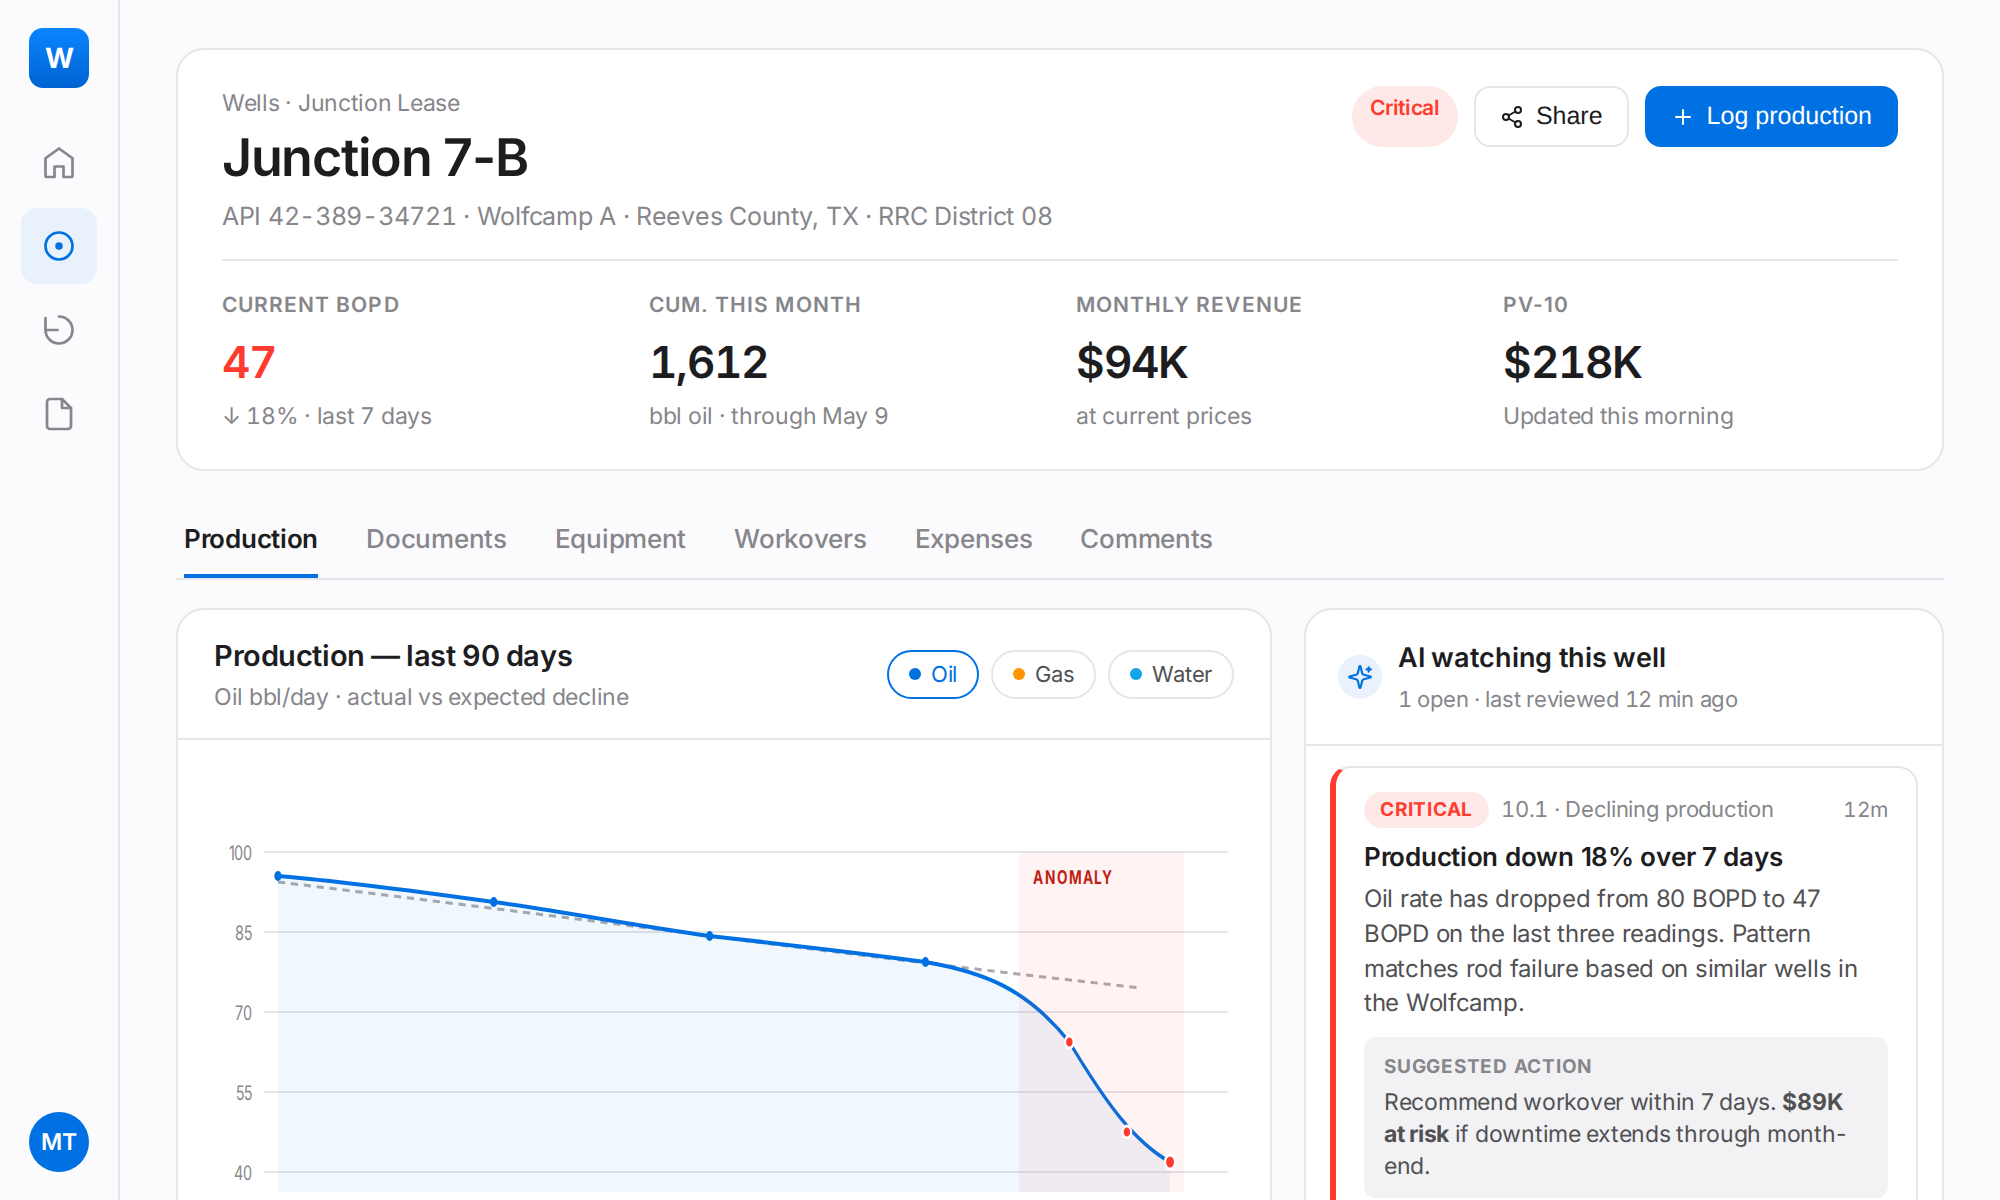Click the monthly revenue $94K value
Image resolution: width=2000 pixels, height=1200 pixels.
(1132, 362)
